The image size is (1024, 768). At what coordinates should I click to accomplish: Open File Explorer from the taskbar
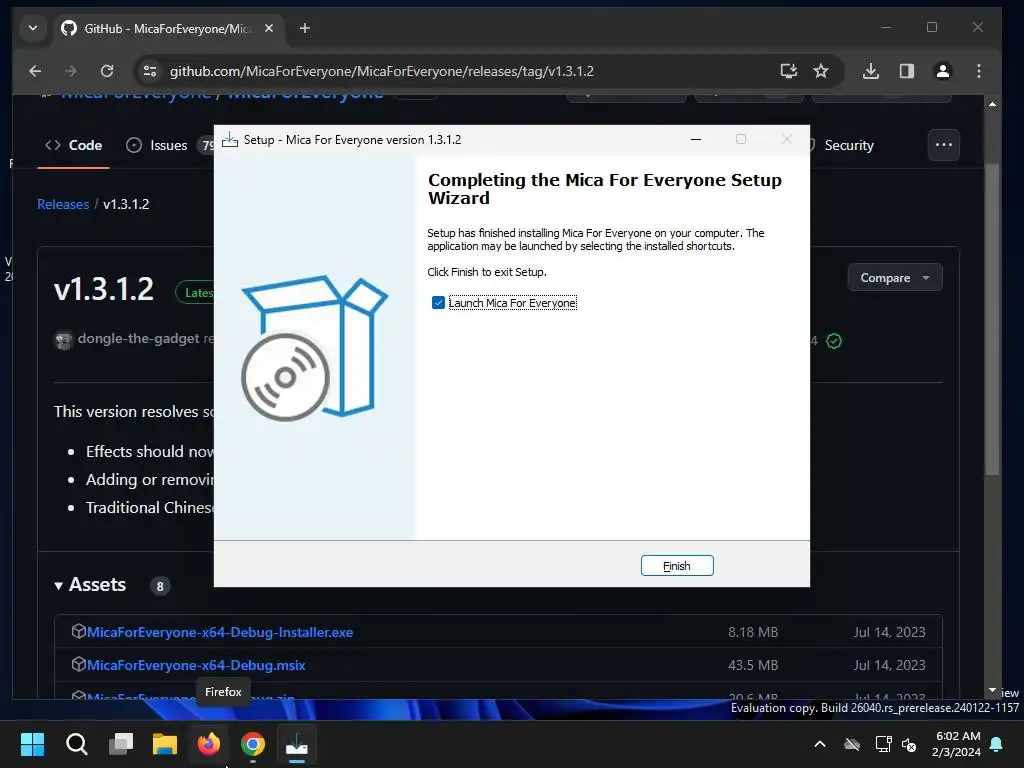165,744
